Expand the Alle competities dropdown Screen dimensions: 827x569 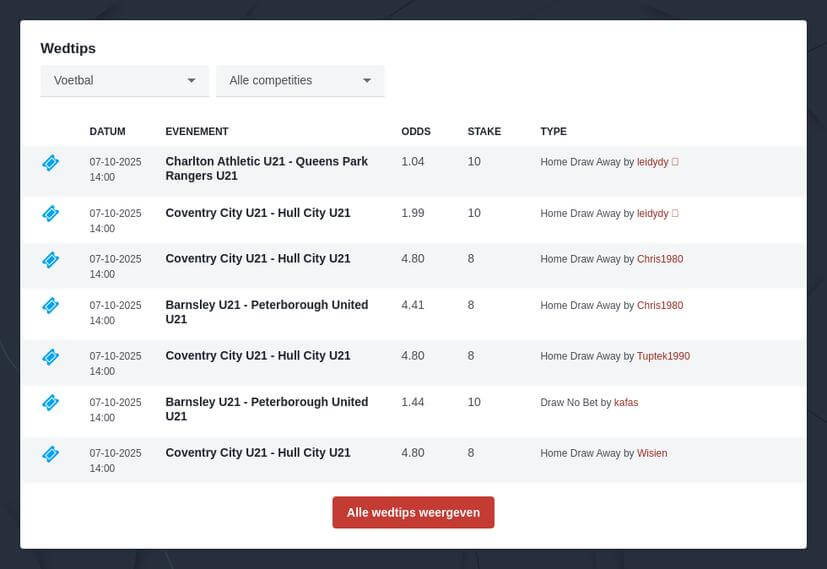tap(300, 81)
